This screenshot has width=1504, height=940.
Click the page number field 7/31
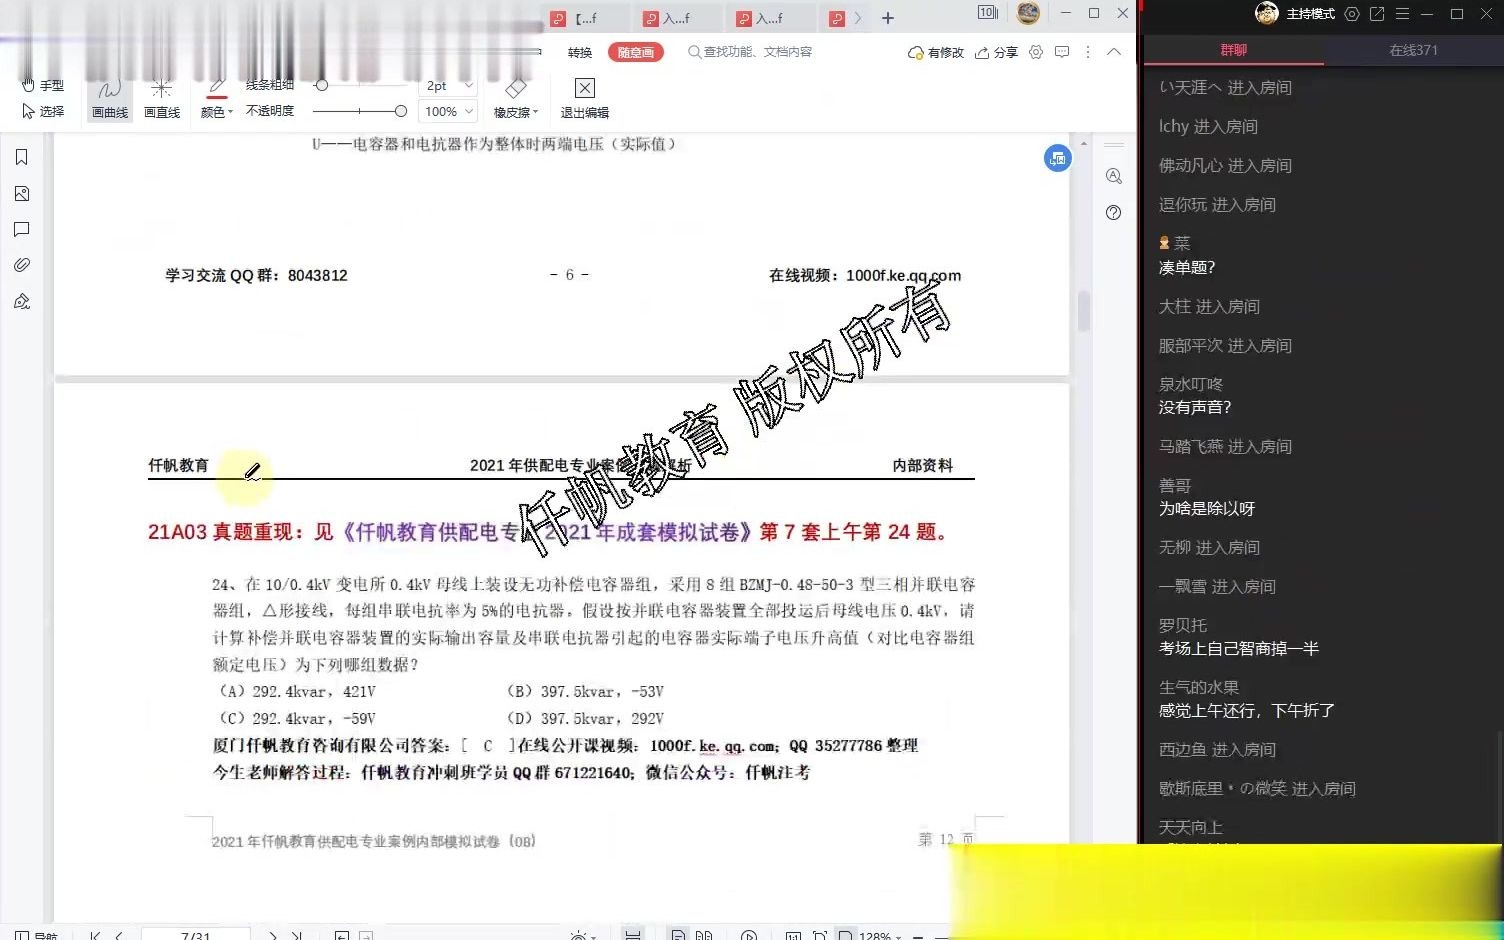click(x=196, y=935)
